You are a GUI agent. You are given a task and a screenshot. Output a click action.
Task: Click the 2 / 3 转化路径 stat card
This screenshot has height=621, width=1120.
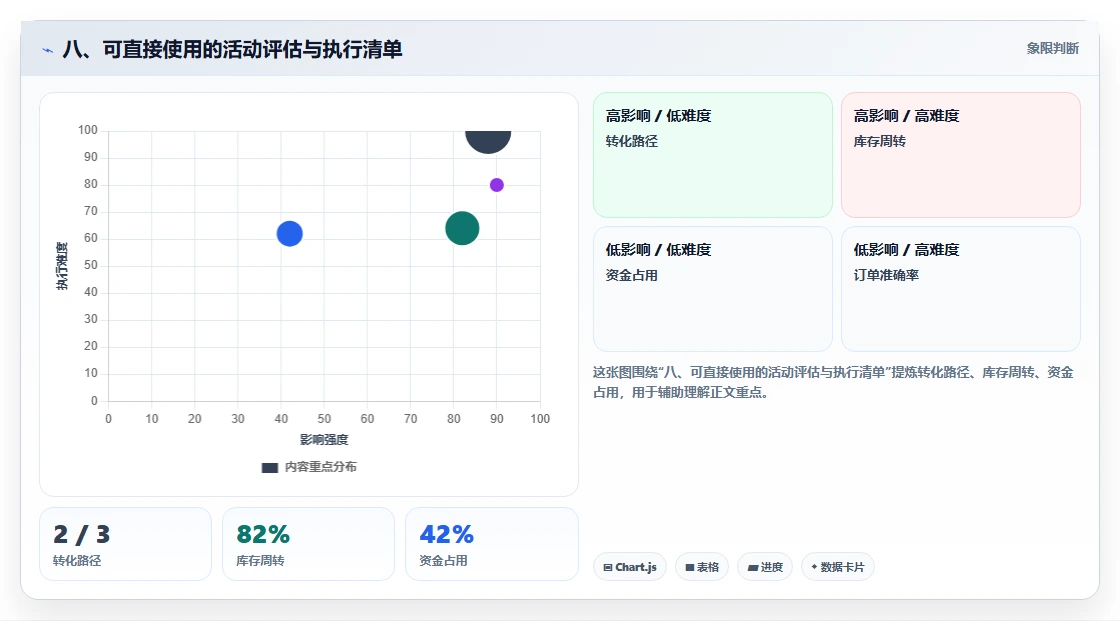click(x=126, y=544)
